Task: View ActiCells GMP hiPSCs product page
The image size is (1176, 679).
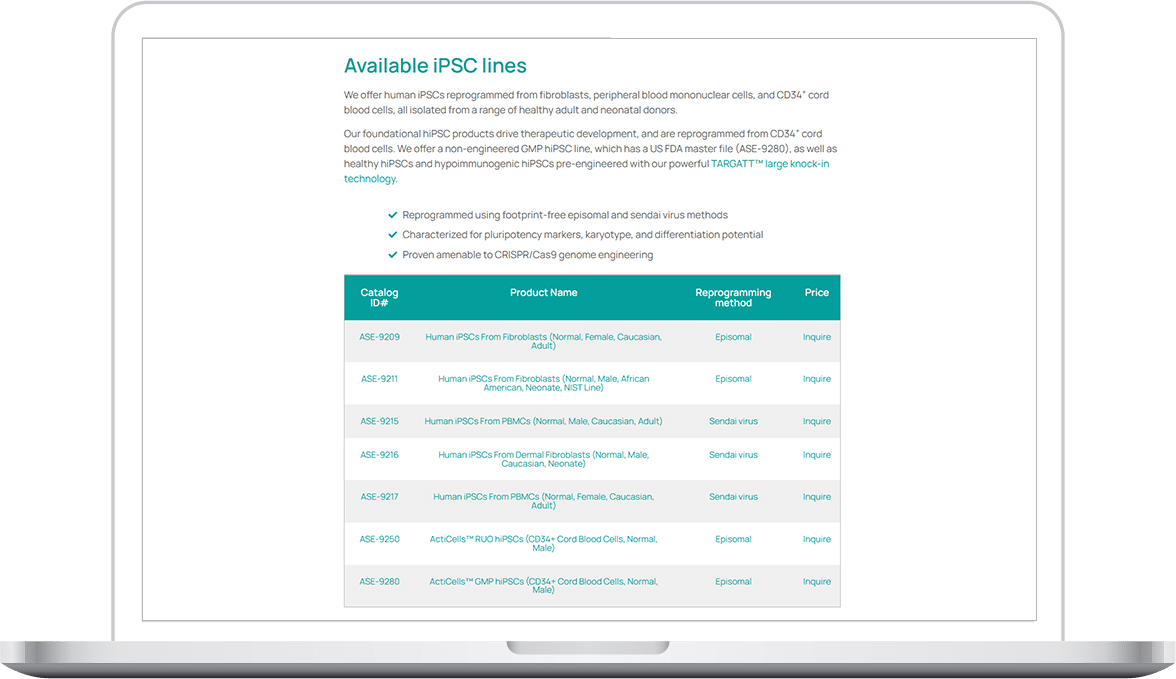Action: point(543,585)
